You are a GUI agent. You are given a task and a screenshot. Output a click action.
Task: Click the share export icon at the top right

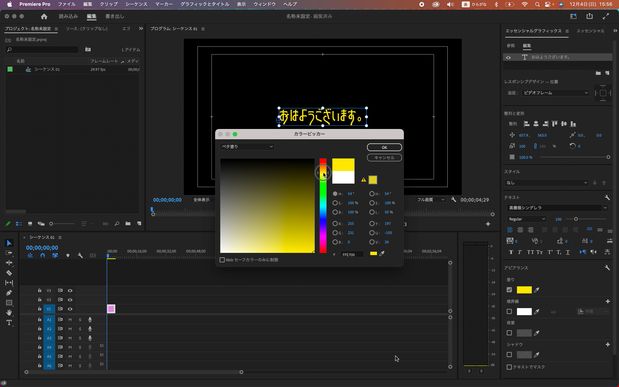(x=589, y=16)
